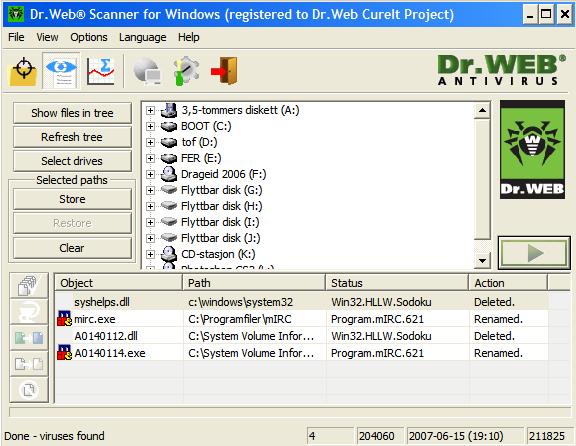This screenshot has height=446, width=576.
Task: Click the delete file side icon
Action: point(29,390)
